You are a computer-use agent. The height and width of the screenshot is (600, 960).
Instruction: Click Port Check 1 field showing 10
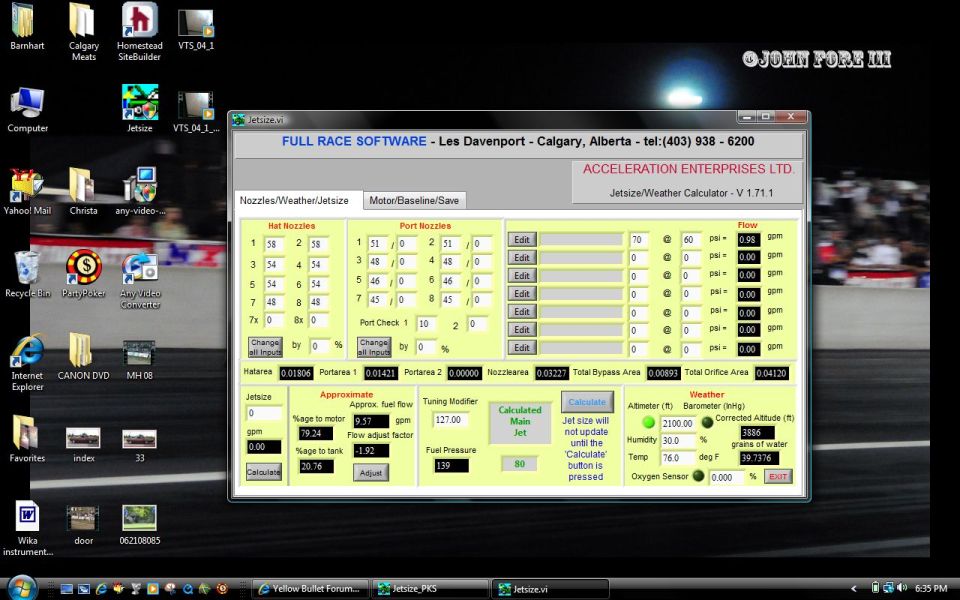[x=426, y=323]
